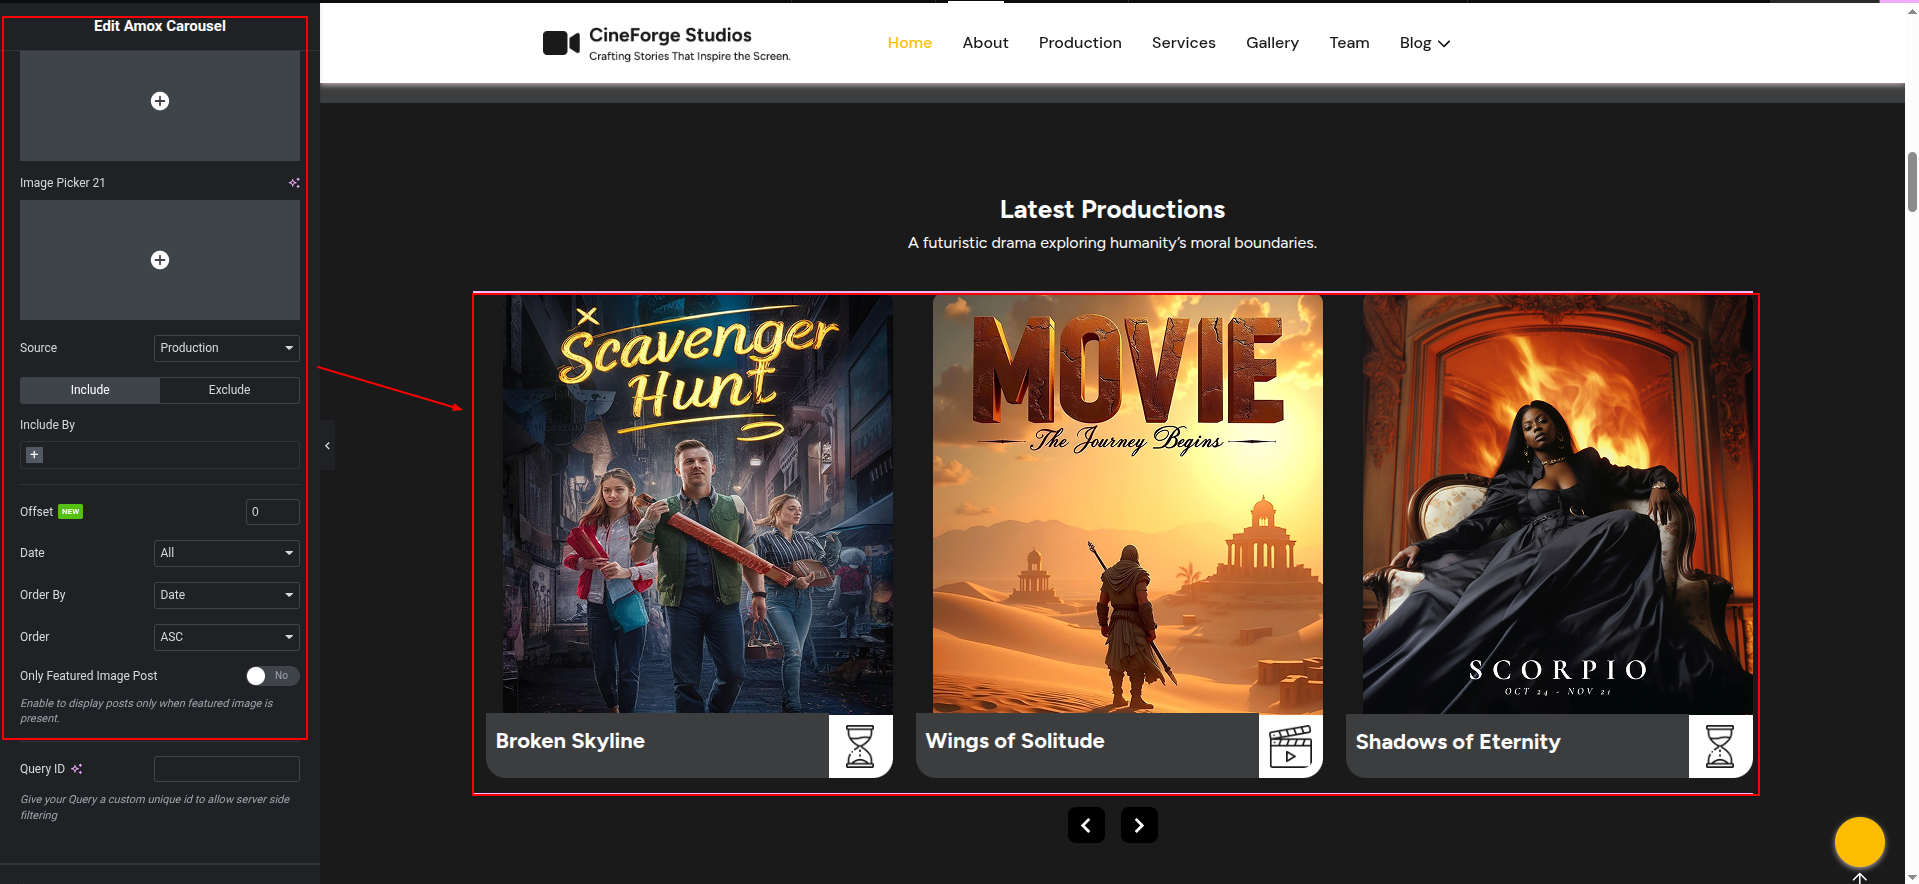Open the Blog menu in navigation
This screenshot has height=884, width=1919.
[x=1424, y=43]
